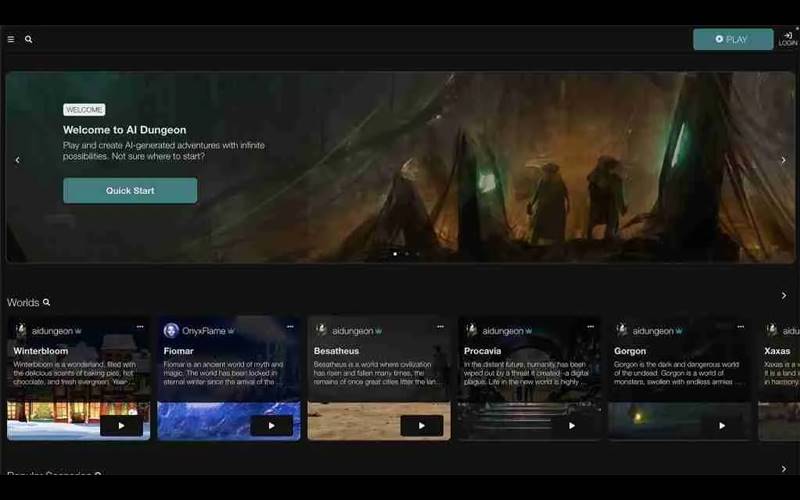The image size is (800, 500).
Task: Open more options on Besatheus card
Action: tap(440, 327)
